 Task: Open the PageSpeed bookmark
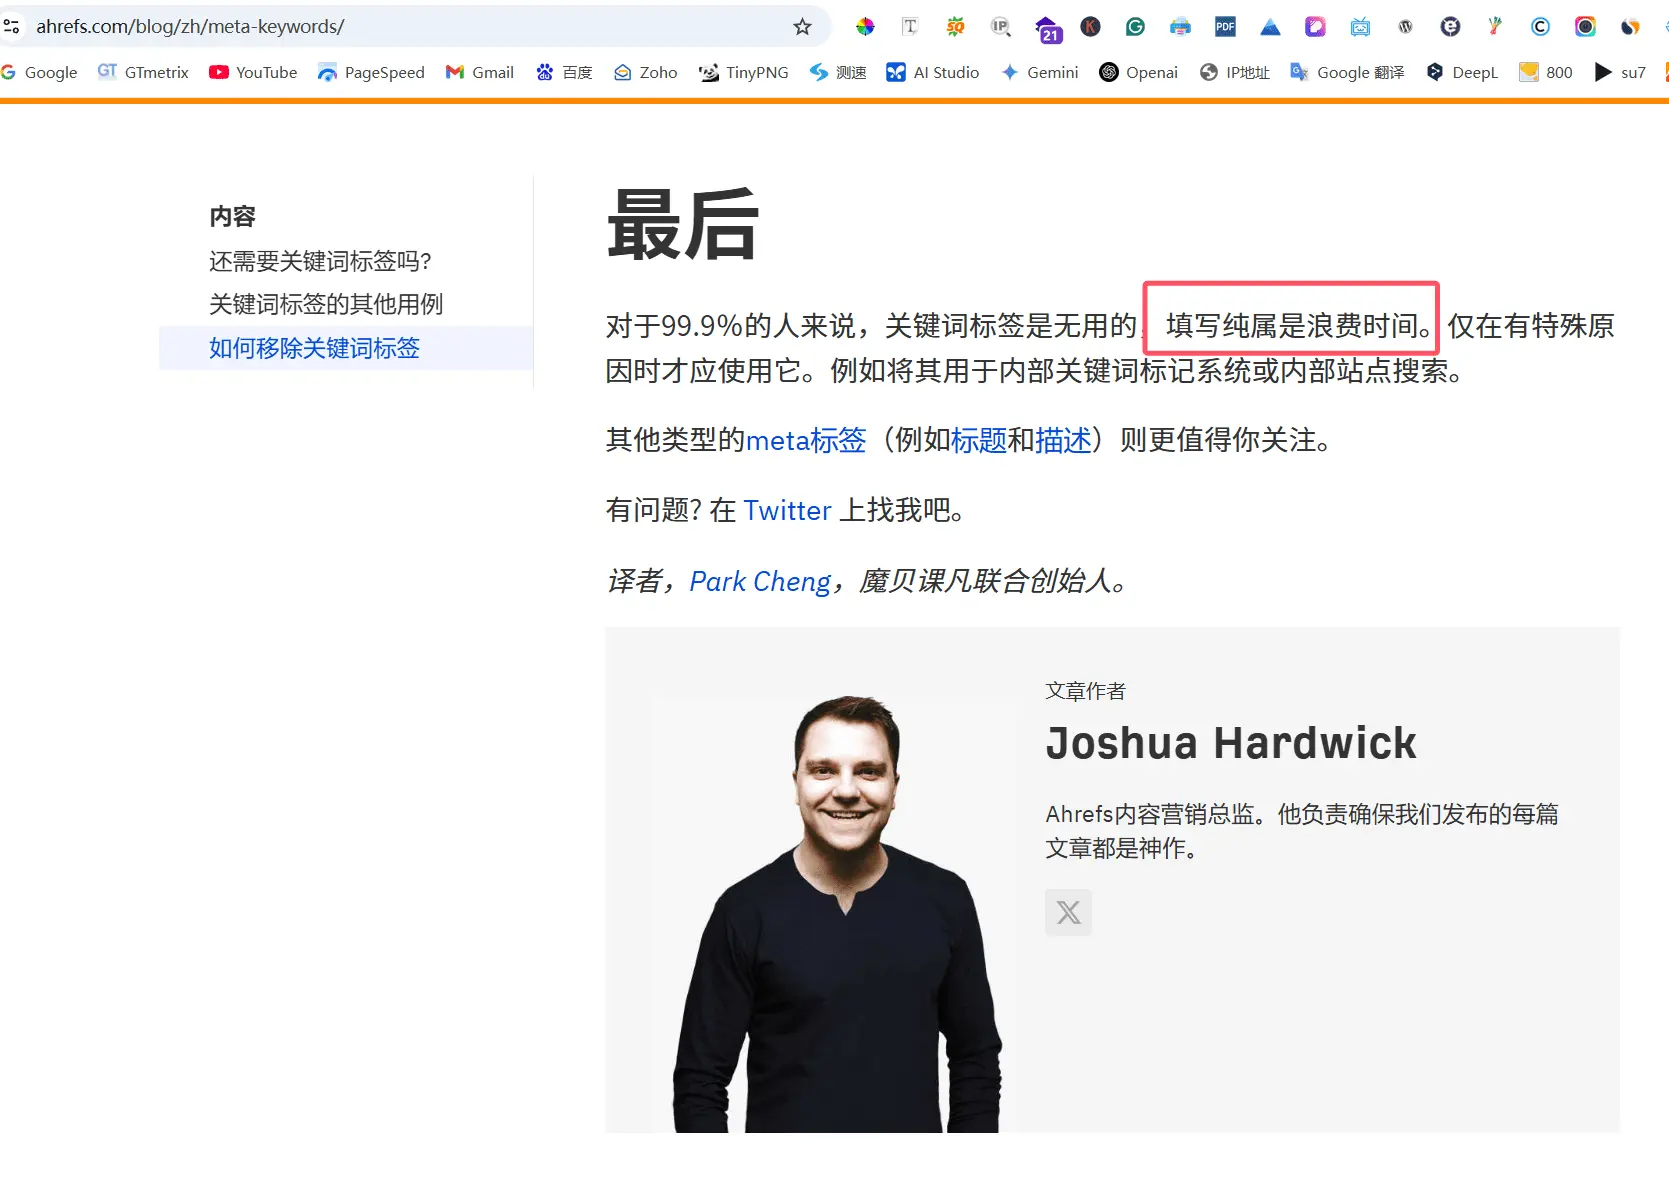coord(371,72)
